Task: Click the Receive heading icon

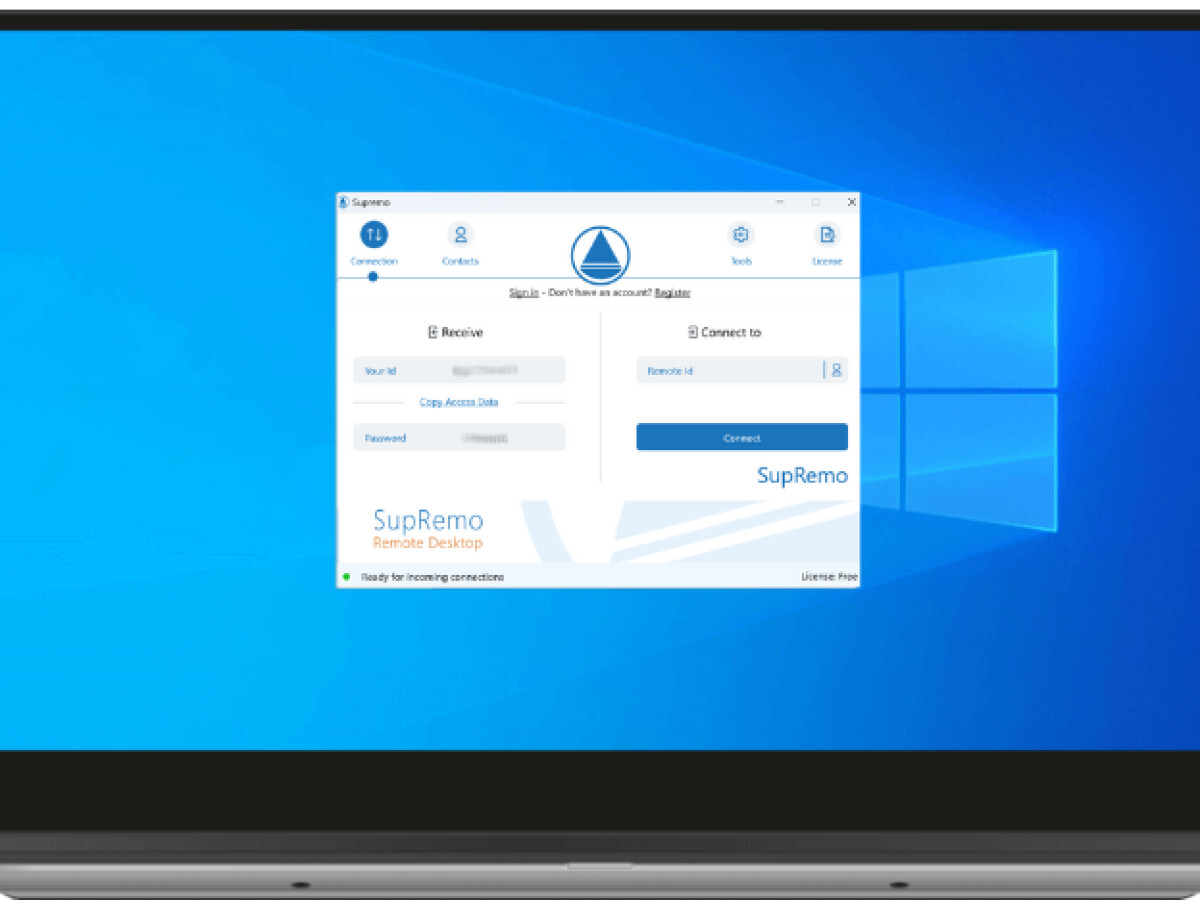Action: coord(433,332)
